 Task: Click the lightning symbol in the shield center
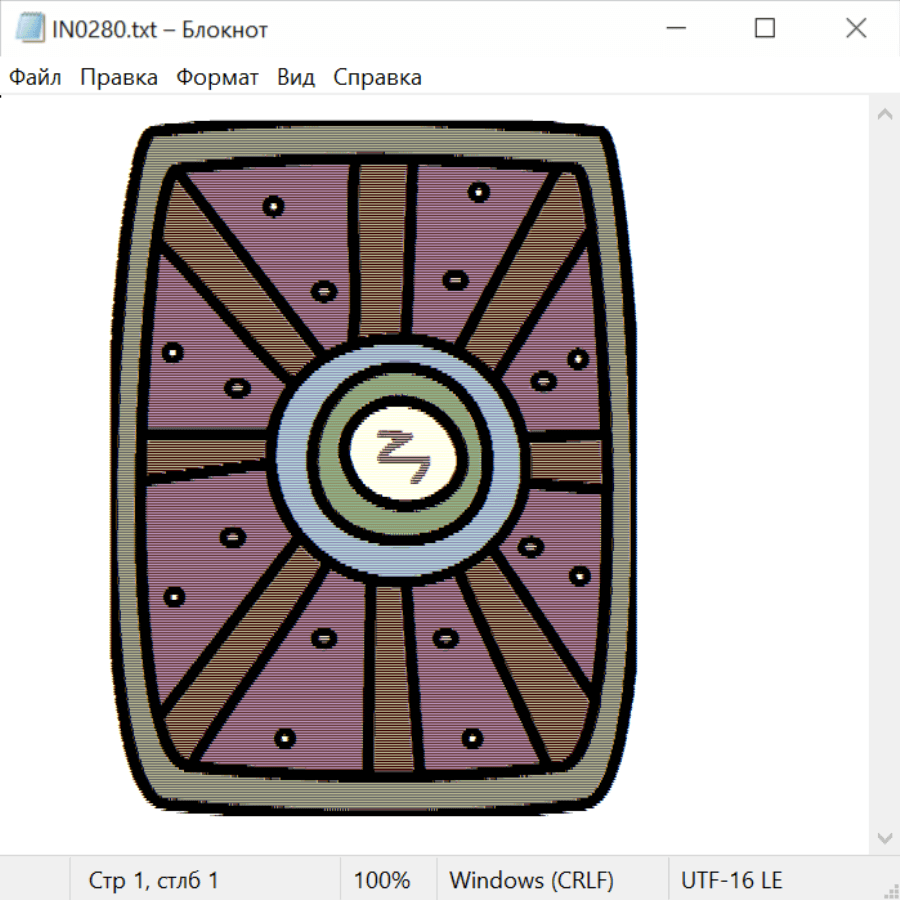401,454
